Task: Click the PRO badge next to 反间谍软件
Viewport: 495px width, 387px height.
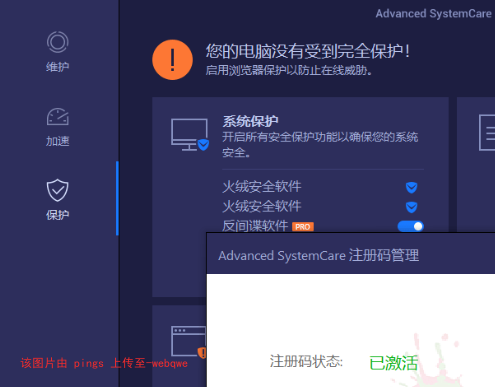Action: point(303,227)
